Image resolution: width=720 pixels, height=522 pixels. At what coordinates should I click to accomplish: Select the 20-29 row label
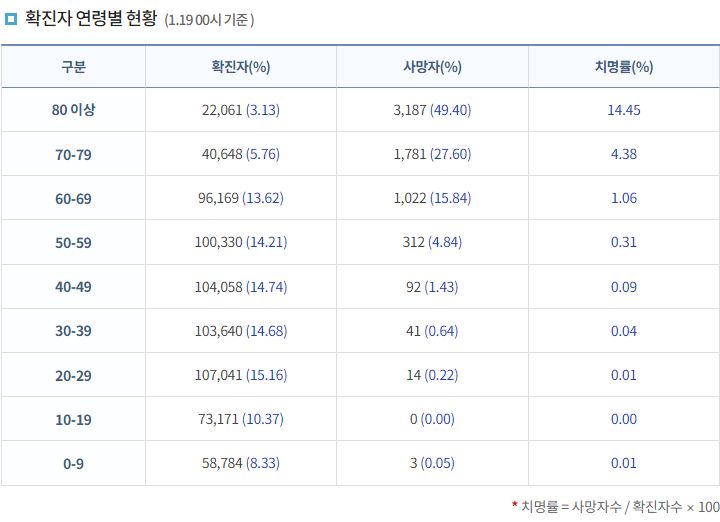pyautogui.click(x=73, y=376)
